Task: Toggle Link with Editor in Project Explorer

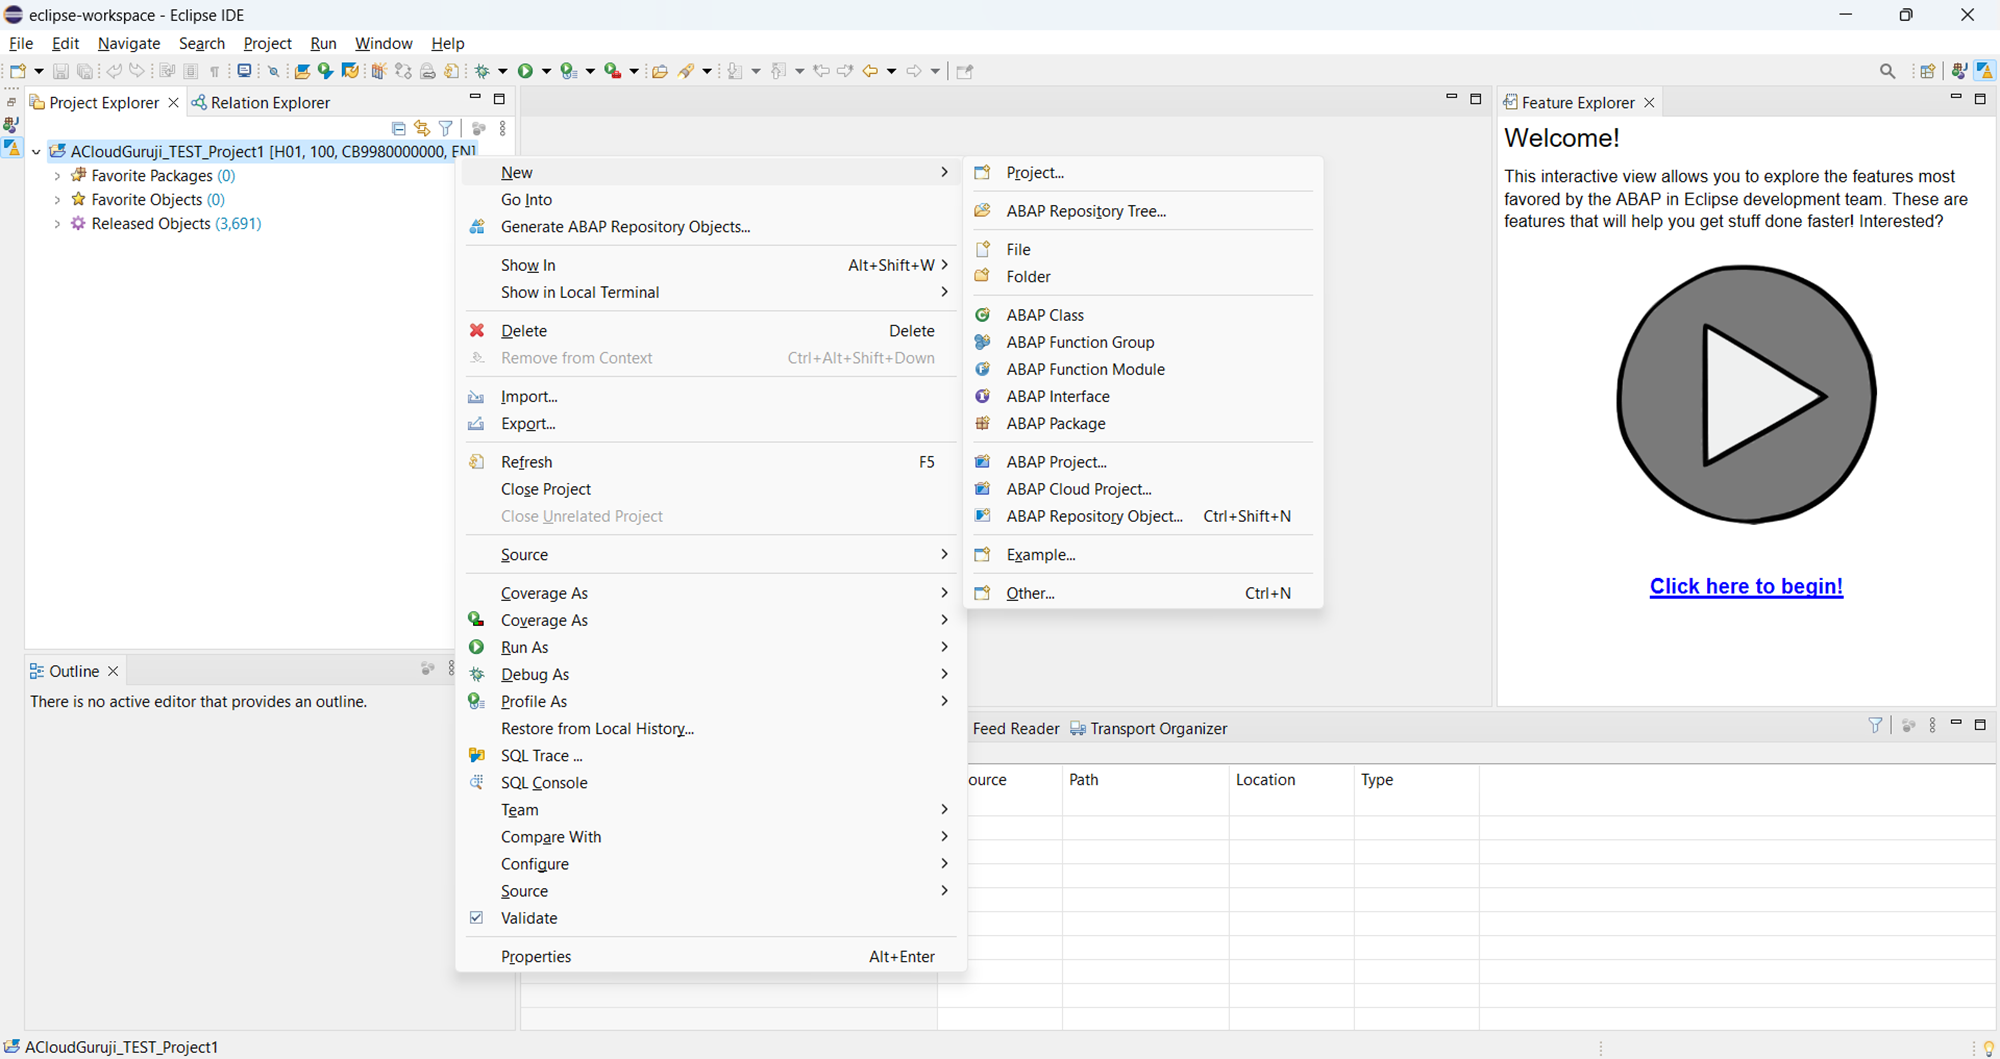Action: point(422,128)
